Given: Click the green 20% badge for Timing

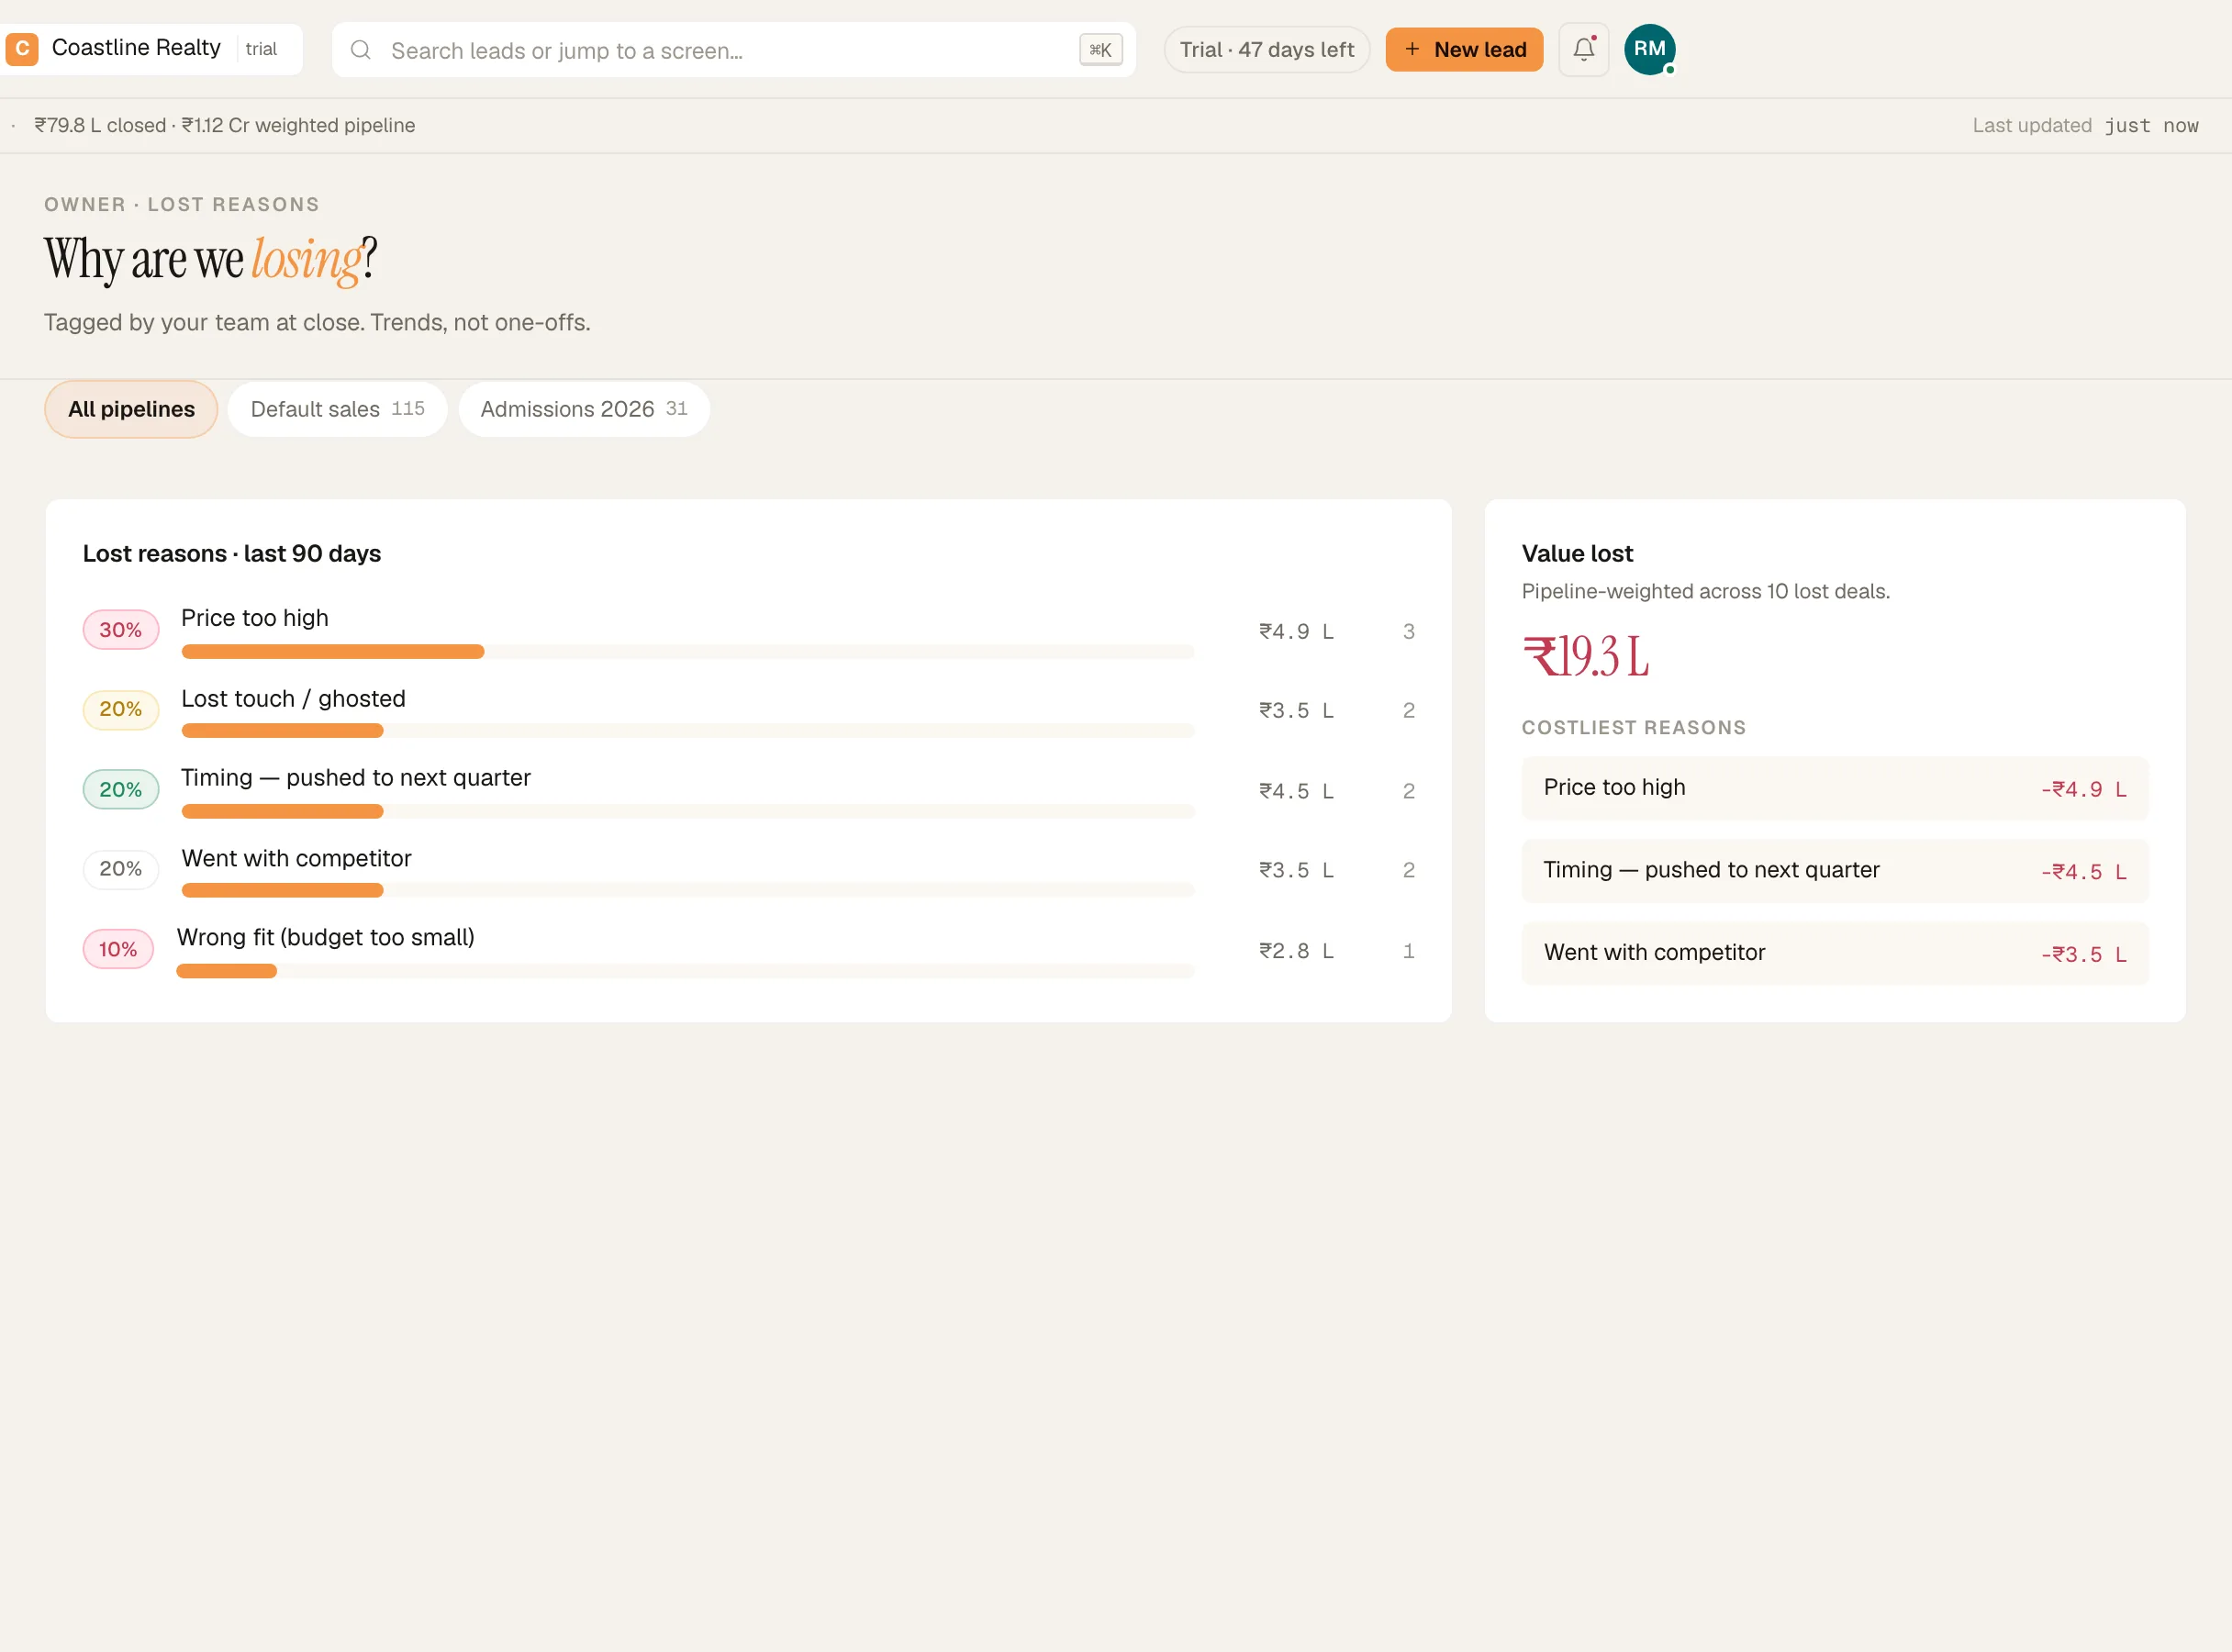Looking at the screenshot, I should 121,790.
